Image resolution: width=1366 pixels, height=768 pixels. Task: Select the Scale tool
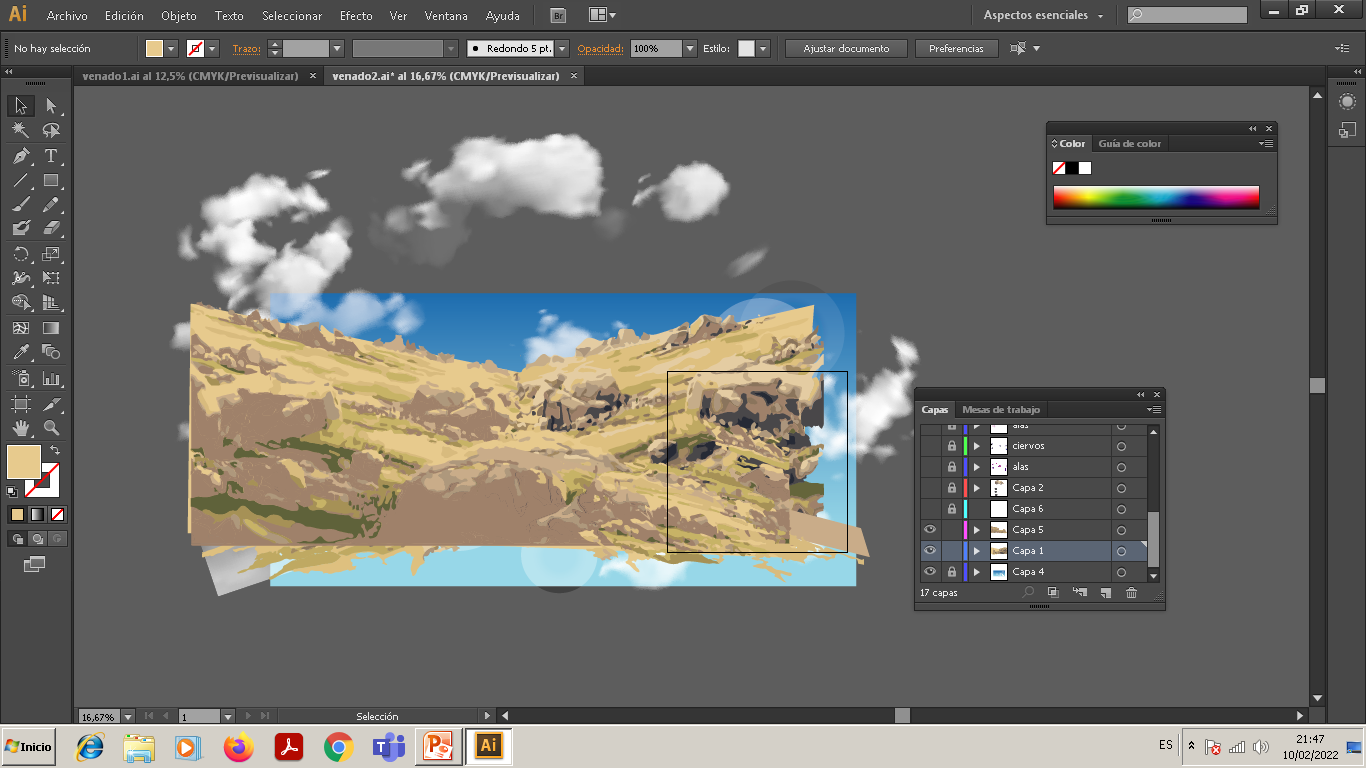click(x=51, y=254)
